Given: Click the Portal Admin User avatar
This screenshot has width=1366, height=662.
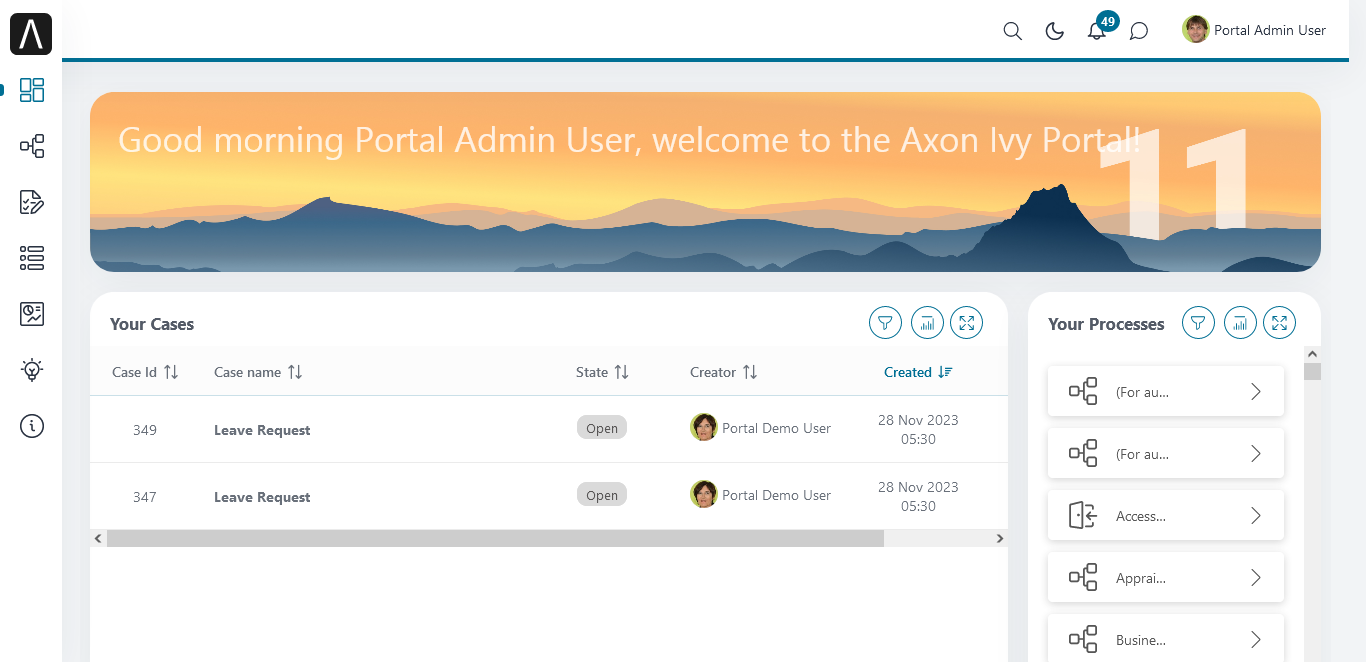Looking at the screenshot, I should pyautogui.click(x=1195, y=30).
